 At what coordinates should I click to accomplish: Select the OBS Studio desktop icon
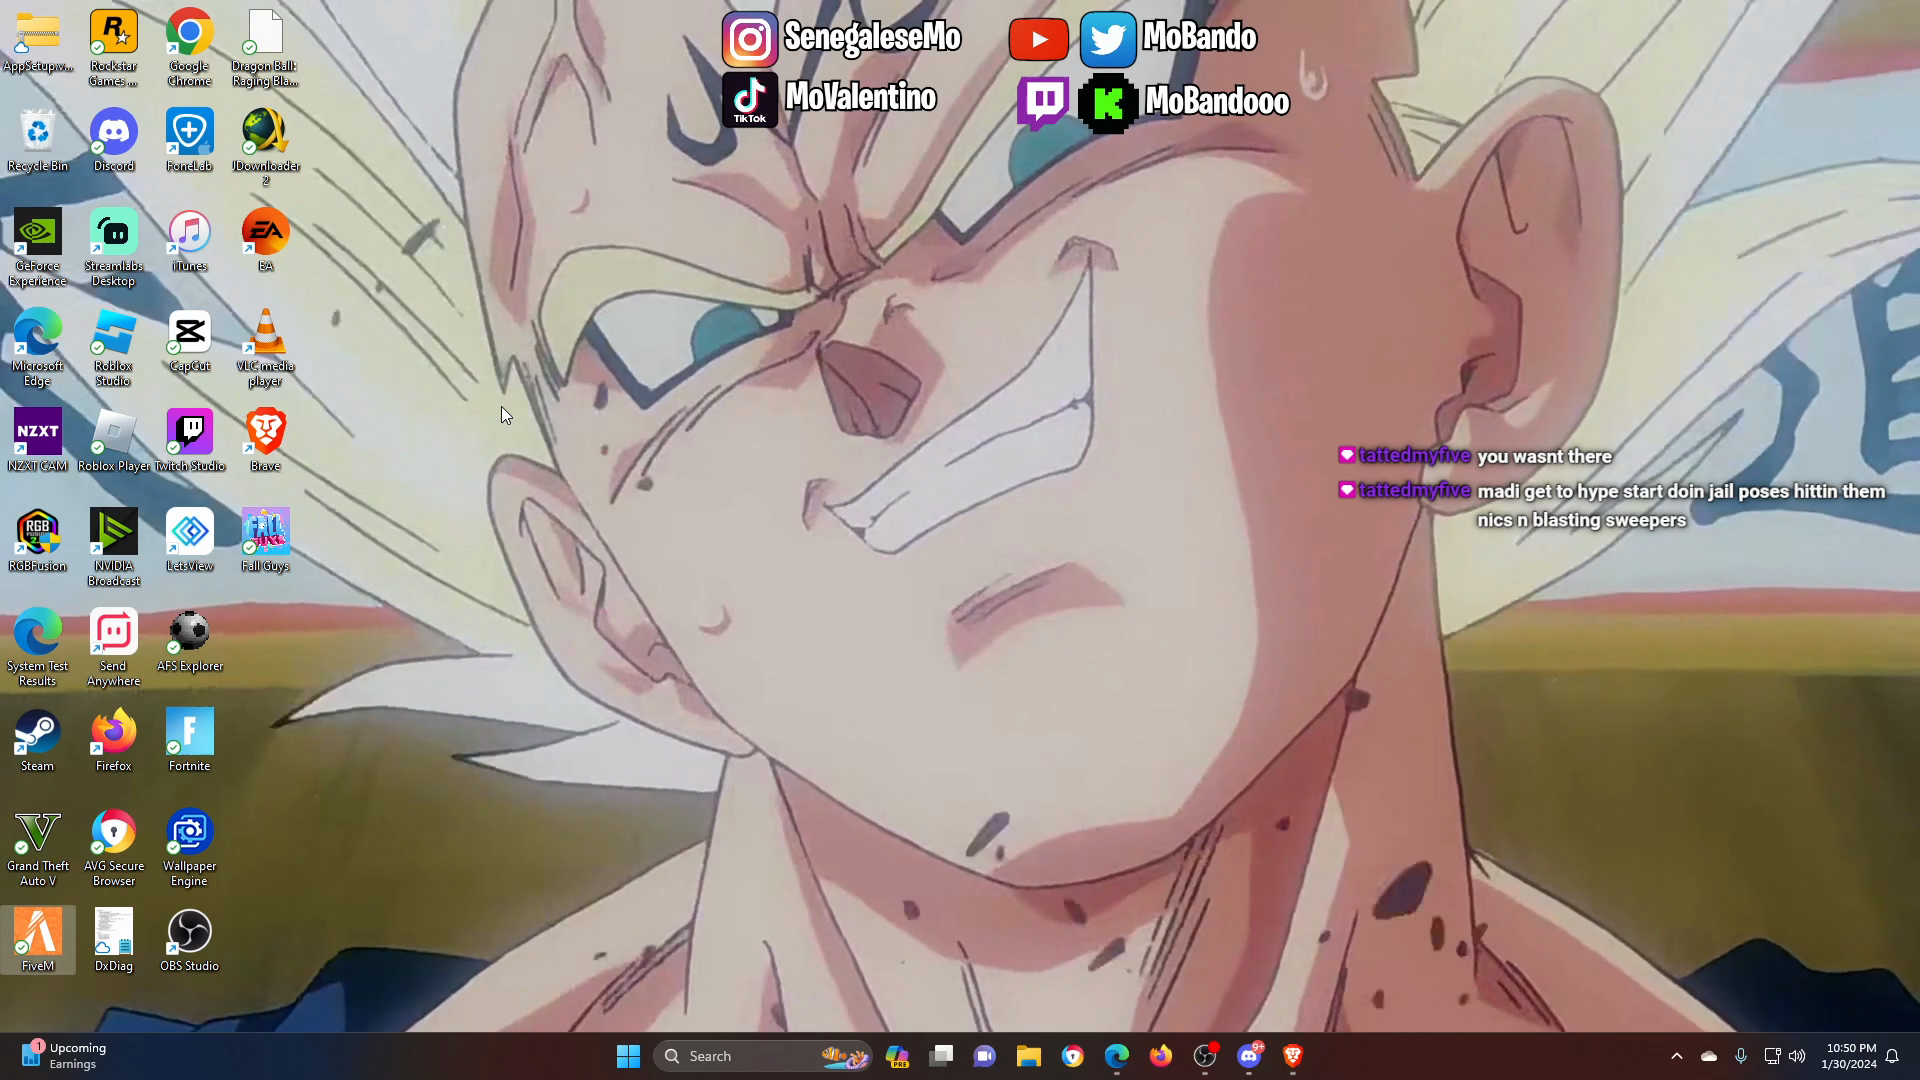pos(189,940)
